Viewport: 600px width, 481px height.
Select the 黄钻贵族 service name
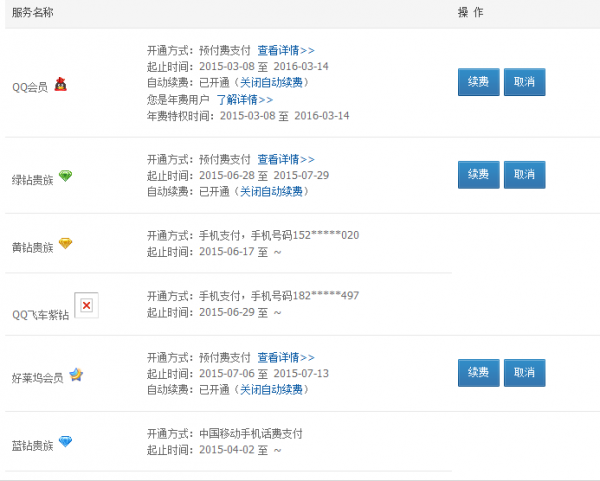(33, 248)
